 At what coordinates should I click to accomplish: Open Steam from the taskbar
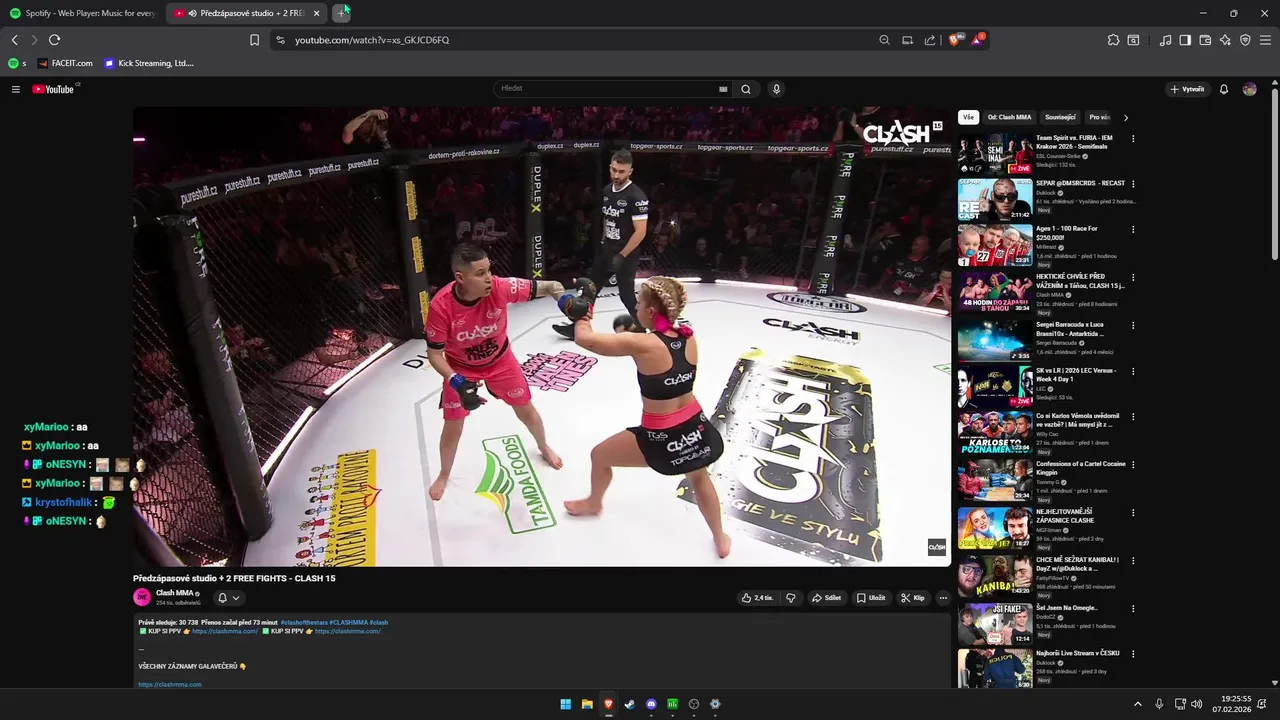[x=629, y=704]
